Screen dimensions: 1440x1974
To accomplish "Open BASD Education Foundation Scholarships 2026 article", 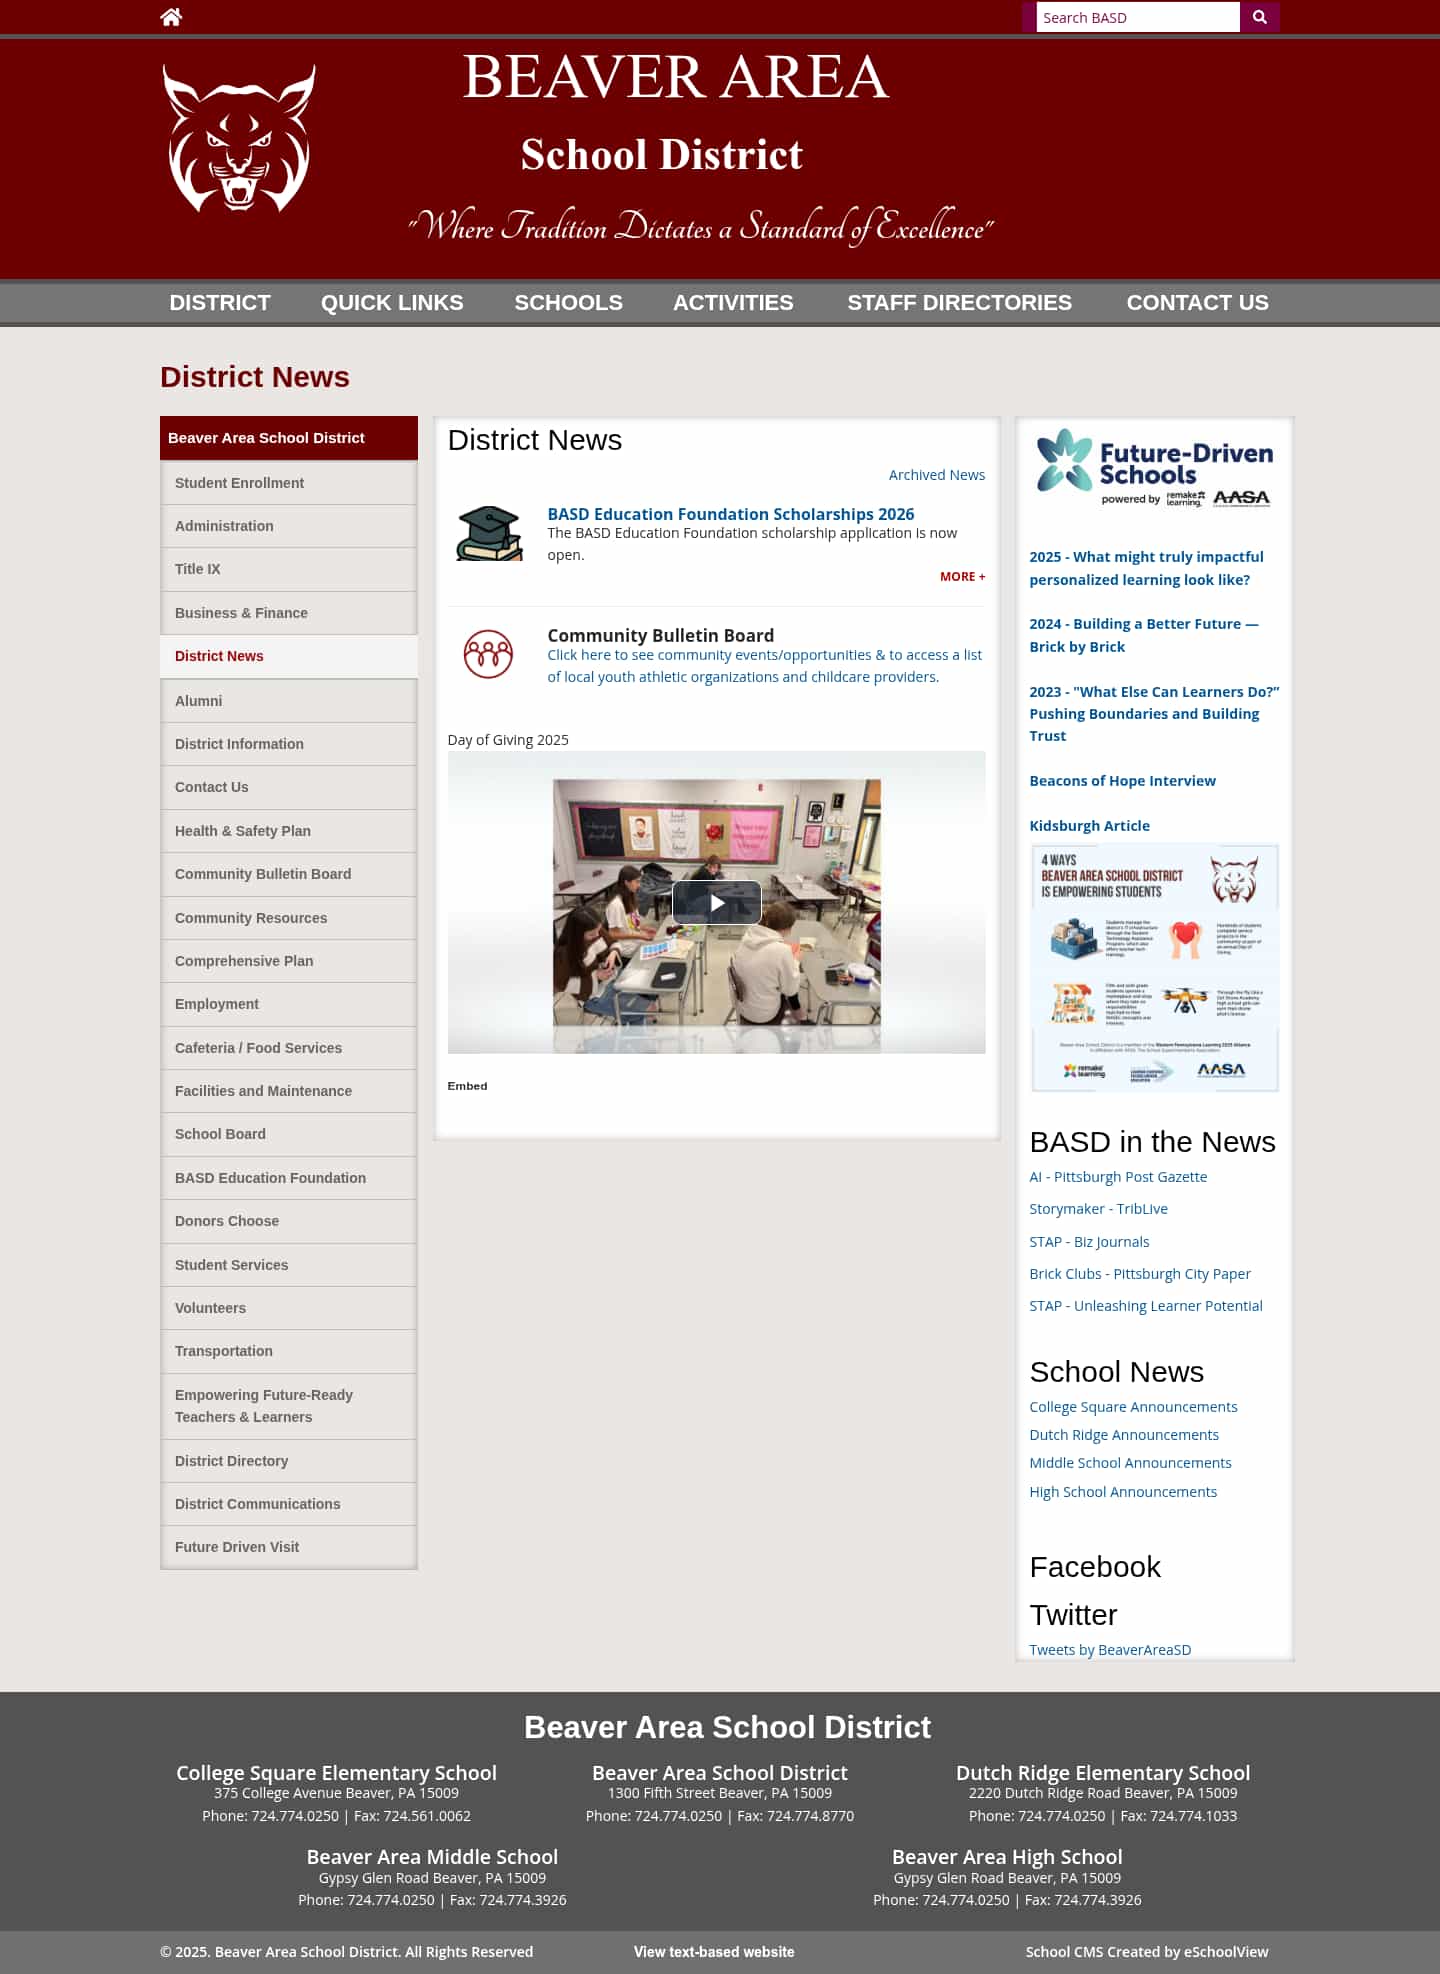I will [x=731, y=514].
